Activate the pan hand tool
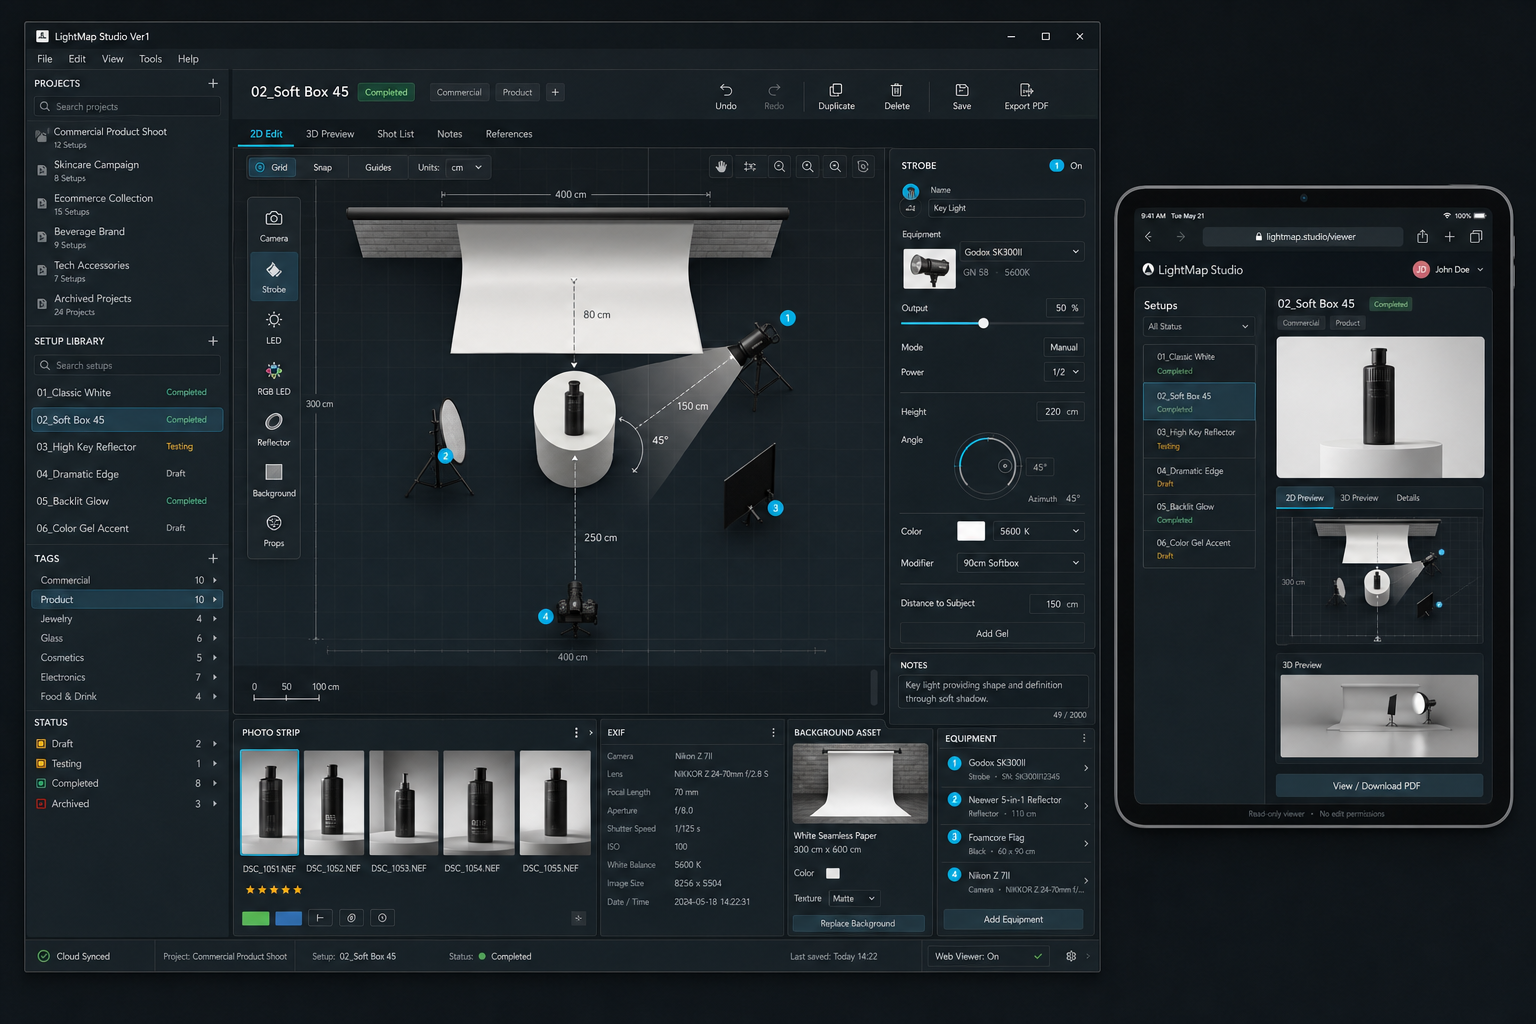This screenshot has height=1024, width=1536. 721,167
